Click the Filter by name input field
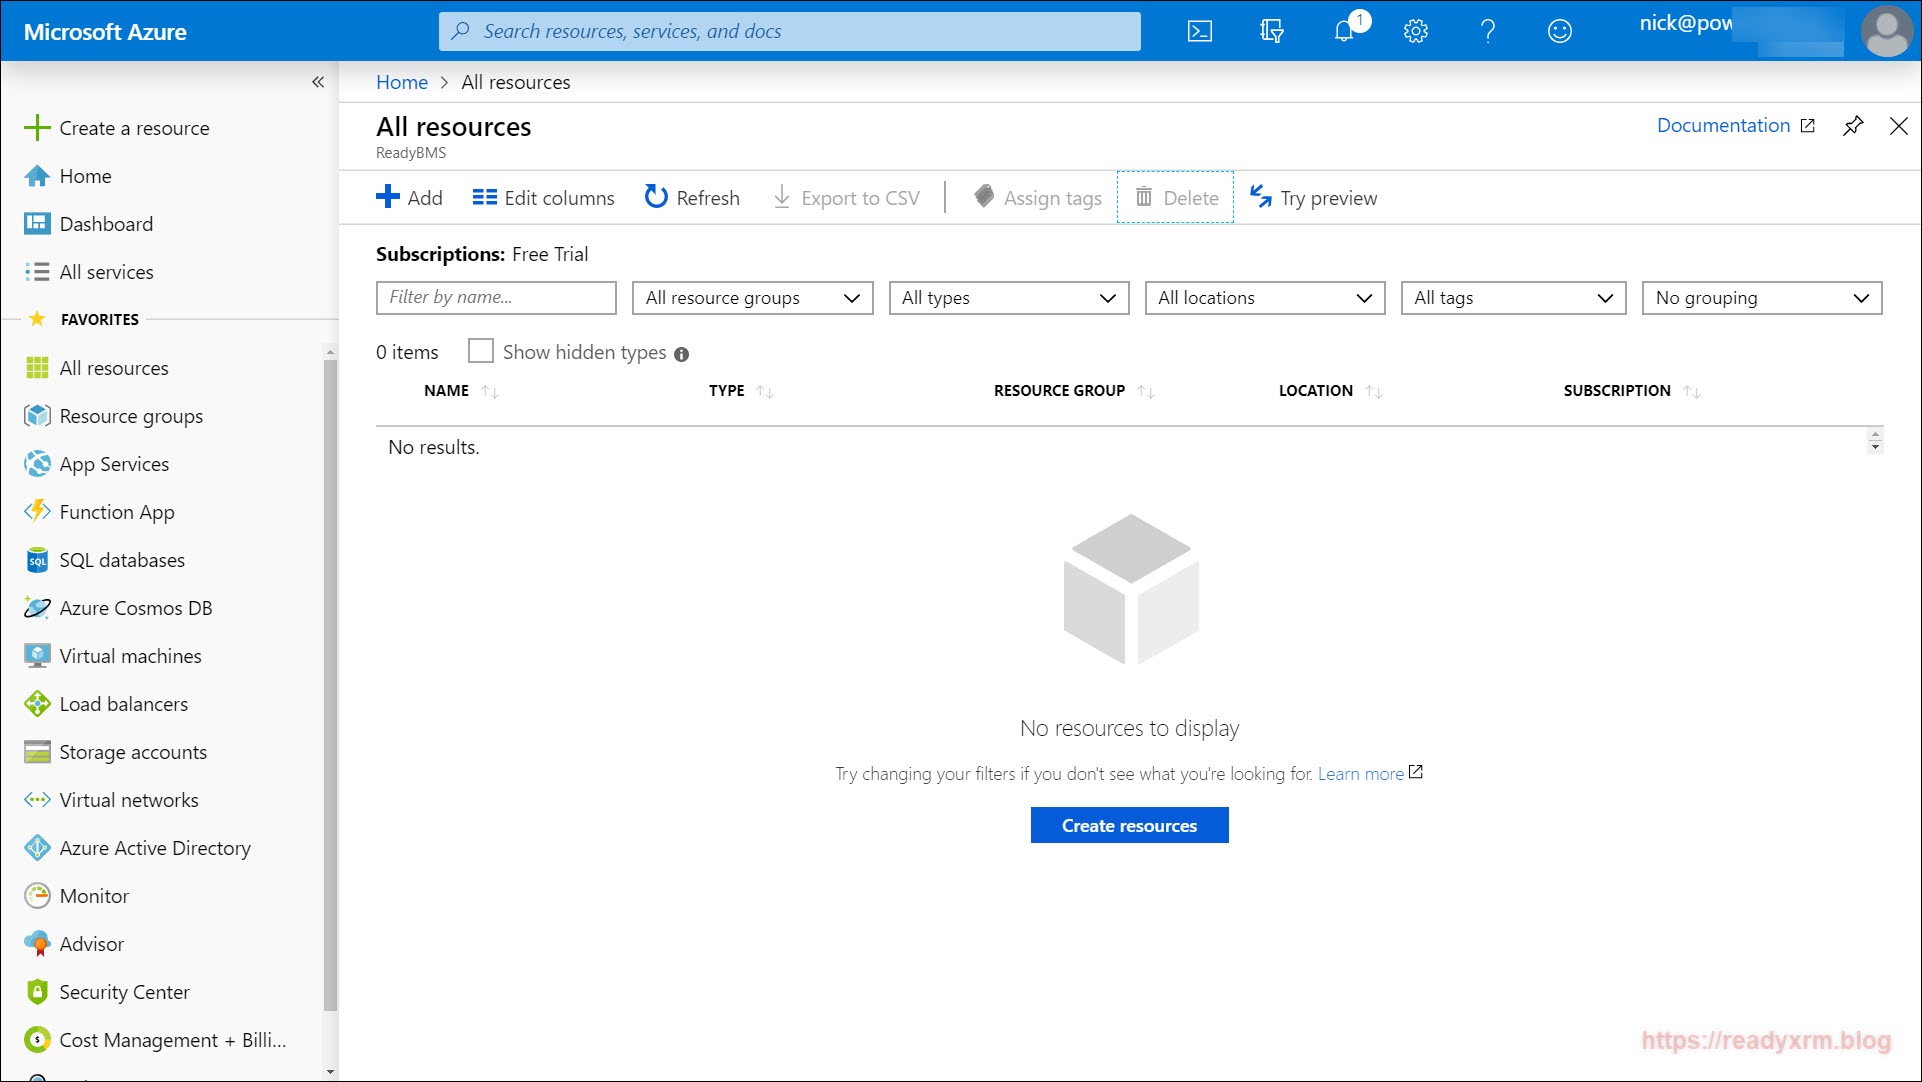 (x=496, y=298)
